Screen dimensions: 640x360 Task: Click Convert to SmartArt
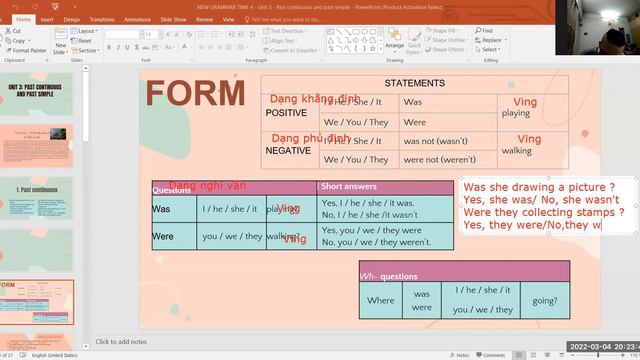(292, 51)
